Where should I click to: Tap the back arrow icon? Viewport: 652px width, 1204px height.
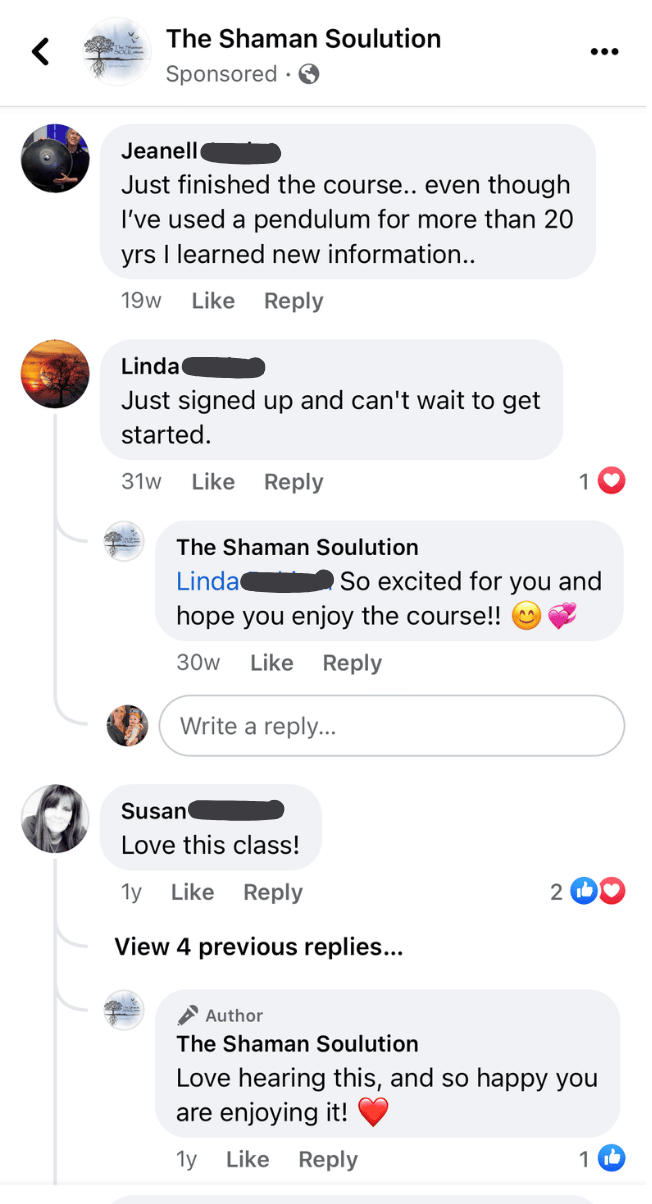[x=41, y=52]
